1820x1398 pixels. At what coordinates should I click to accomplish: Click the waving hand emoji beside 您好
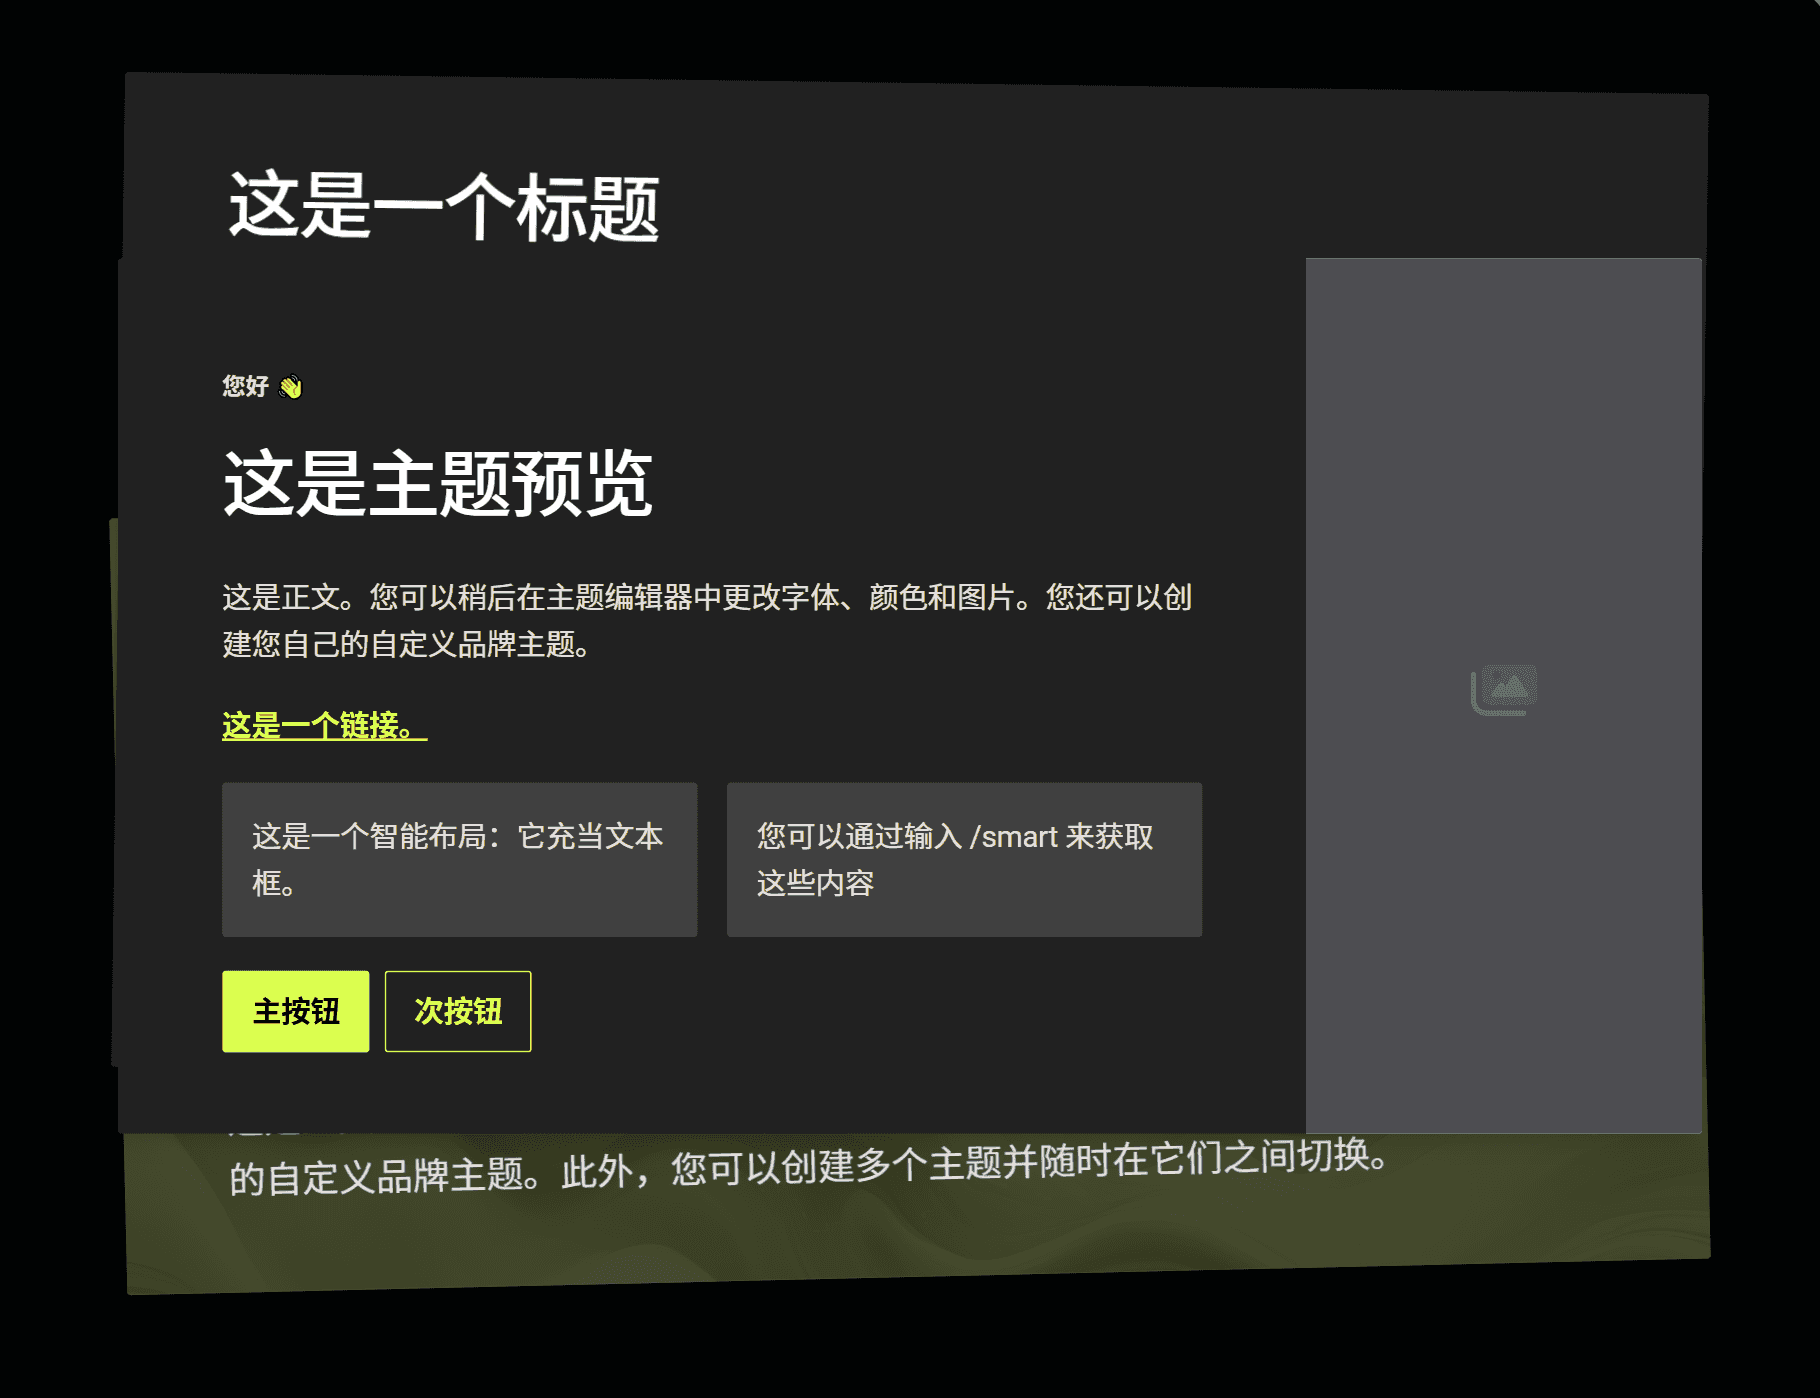[x=291, y=387]
